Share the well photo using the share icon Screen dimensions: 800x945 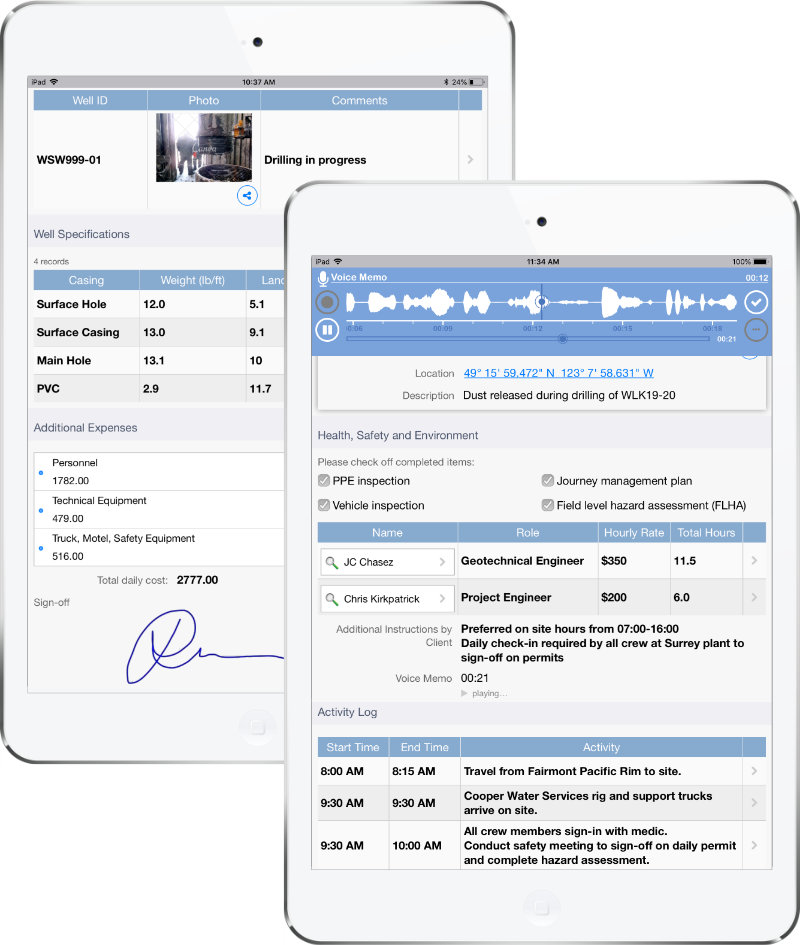coord(247,195)
